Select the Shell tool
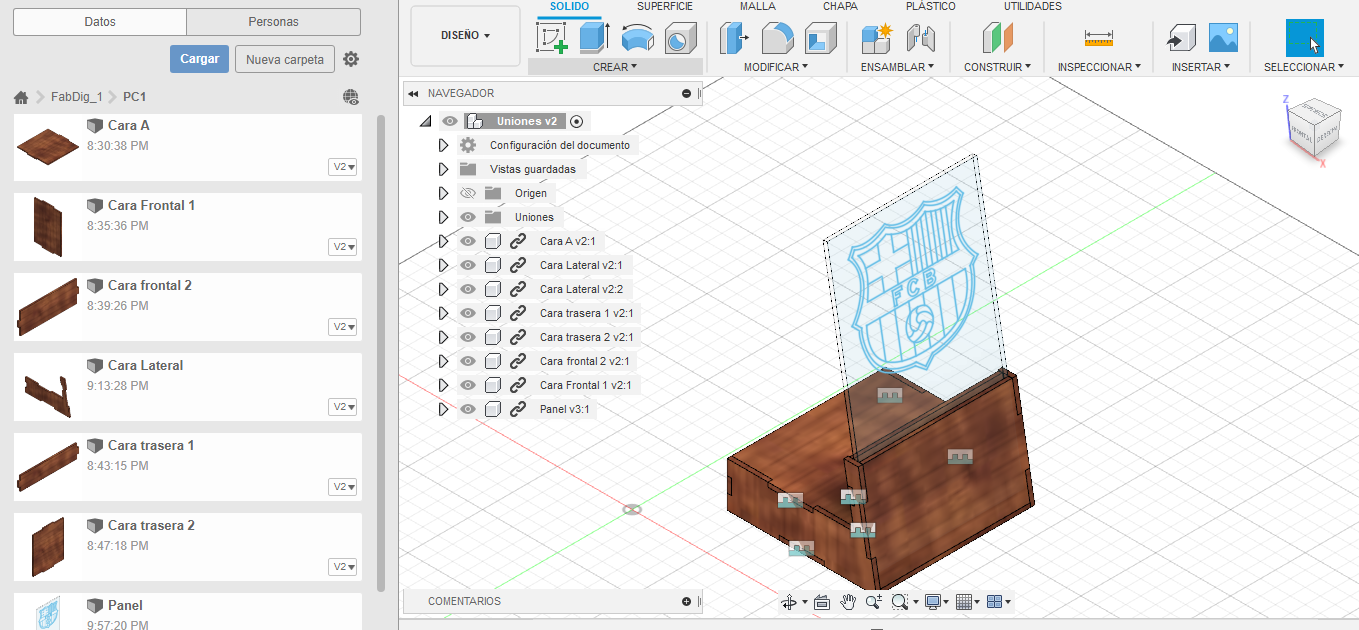The image size is (1359, 630). pos(821,38)
